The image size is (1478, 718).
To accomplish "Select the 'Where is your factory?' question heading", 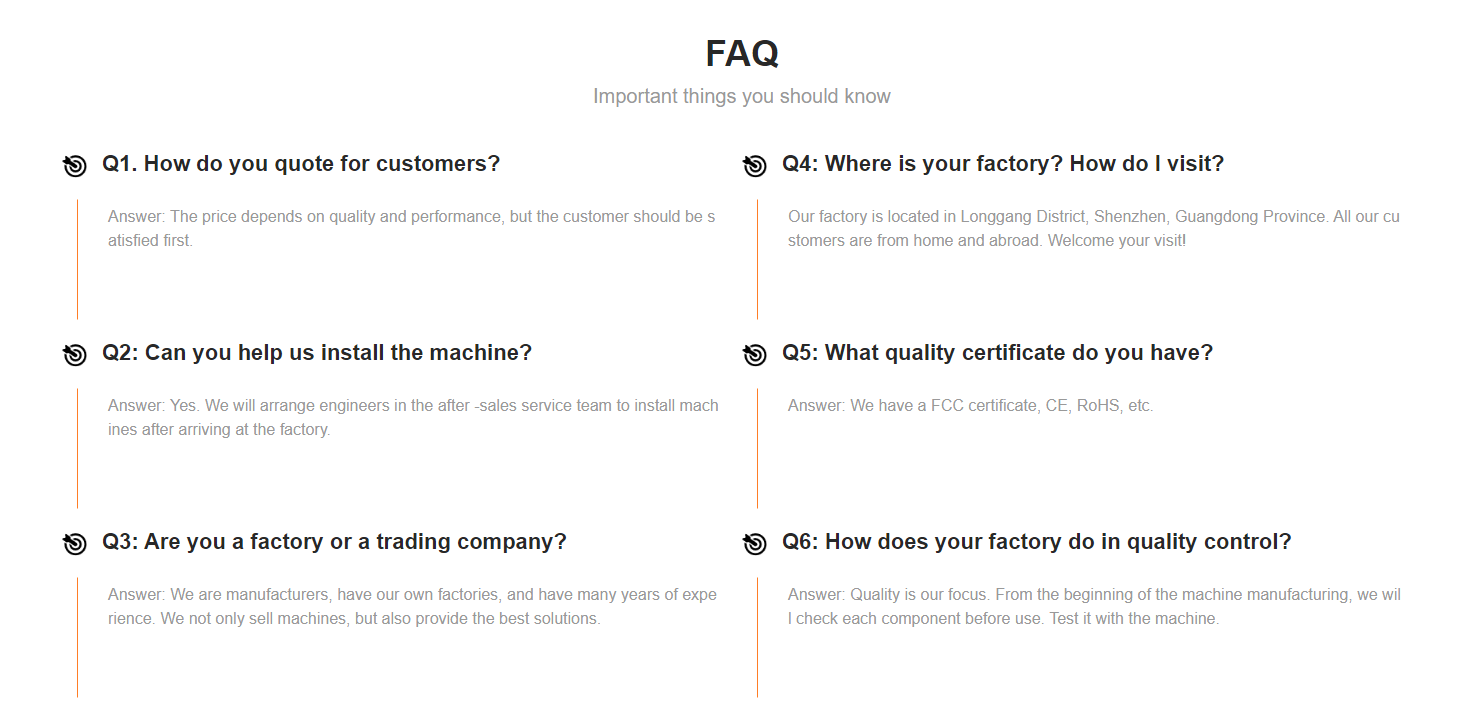I will 1003,164.
